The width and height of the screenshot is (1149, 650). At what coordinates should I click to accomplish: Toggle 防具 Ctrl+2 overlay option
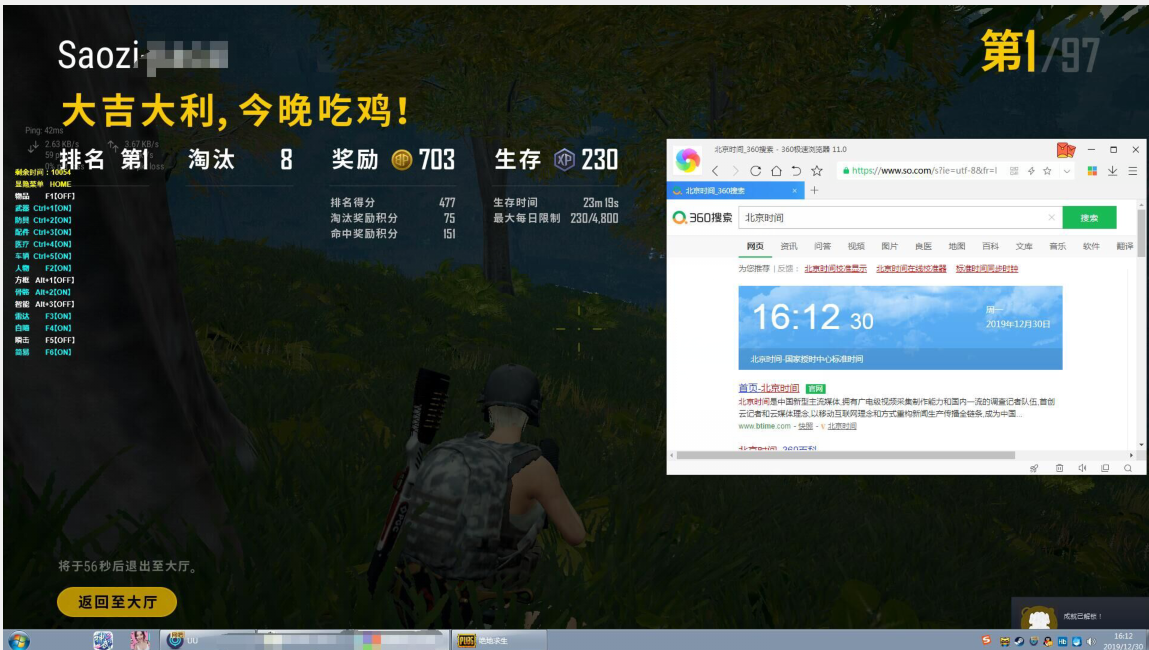point(43,220)
